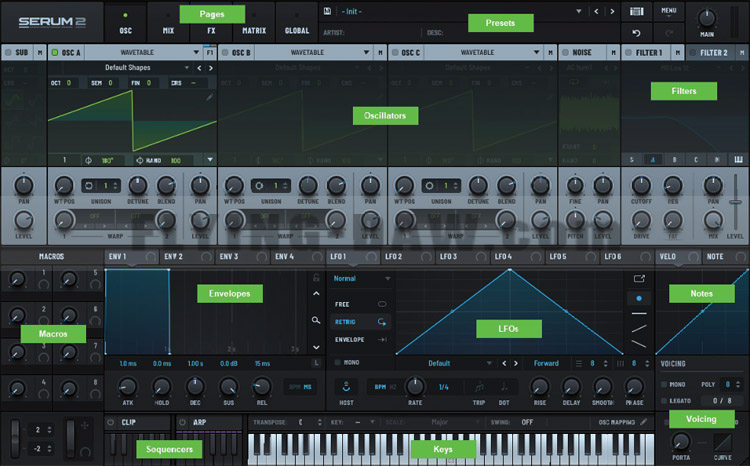
Task: Toggle the voicing LEGATO checkbox
Action: (x=664, y=400)
